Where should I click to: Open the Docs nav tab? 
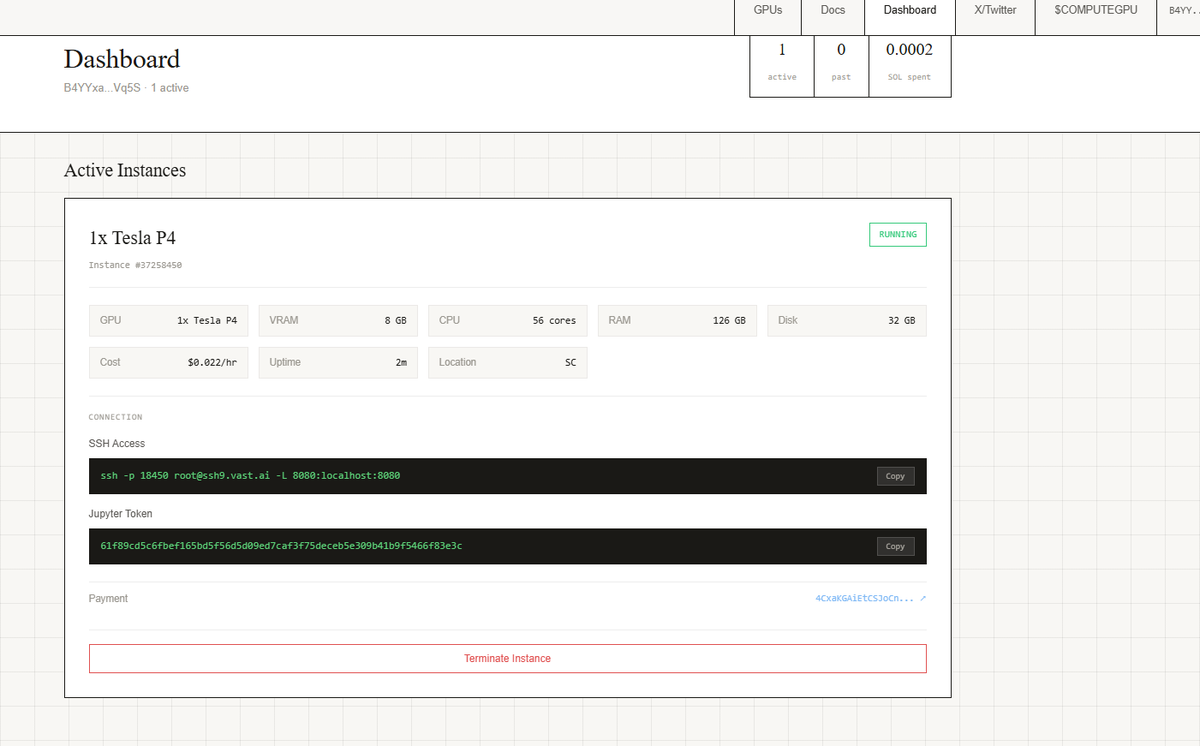pyautogui.click(x=832, y=10)
